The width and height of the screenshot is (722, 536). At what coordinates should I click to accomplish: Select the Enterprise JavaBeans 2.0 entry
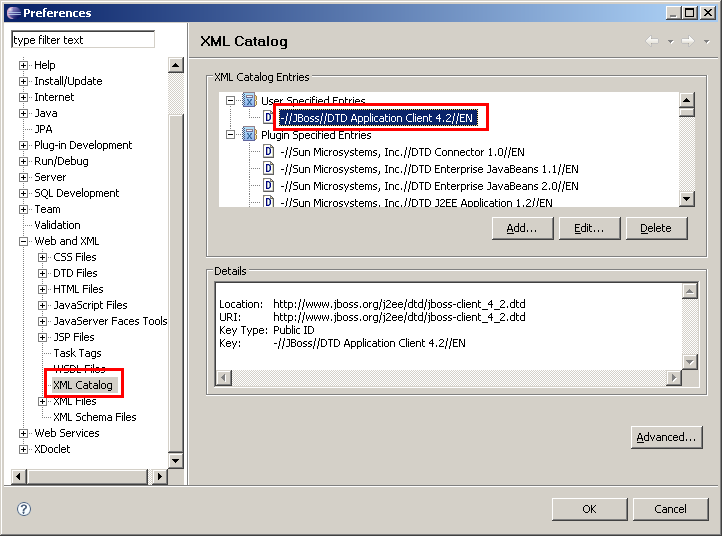point(429,186)
